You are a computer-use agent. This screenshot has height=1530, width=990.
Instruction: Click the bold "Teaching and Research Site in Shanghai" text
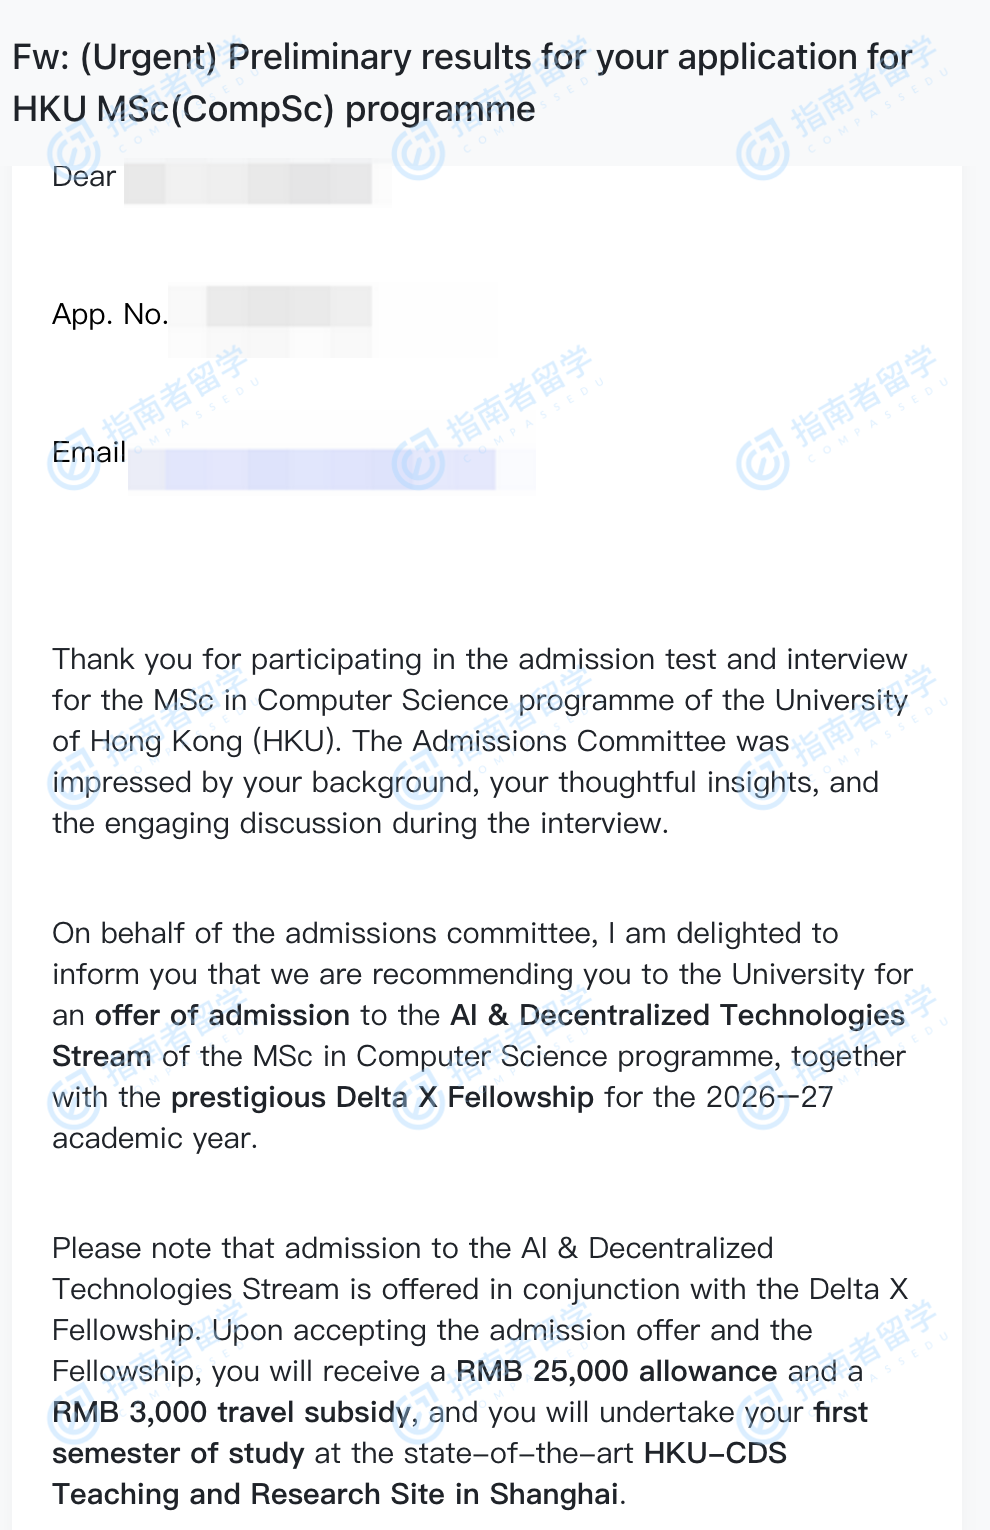336,1495
